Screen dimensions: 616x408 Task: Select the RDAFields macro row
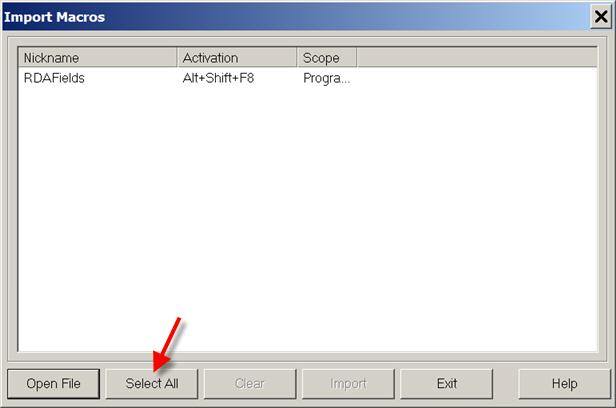(308, 78)
